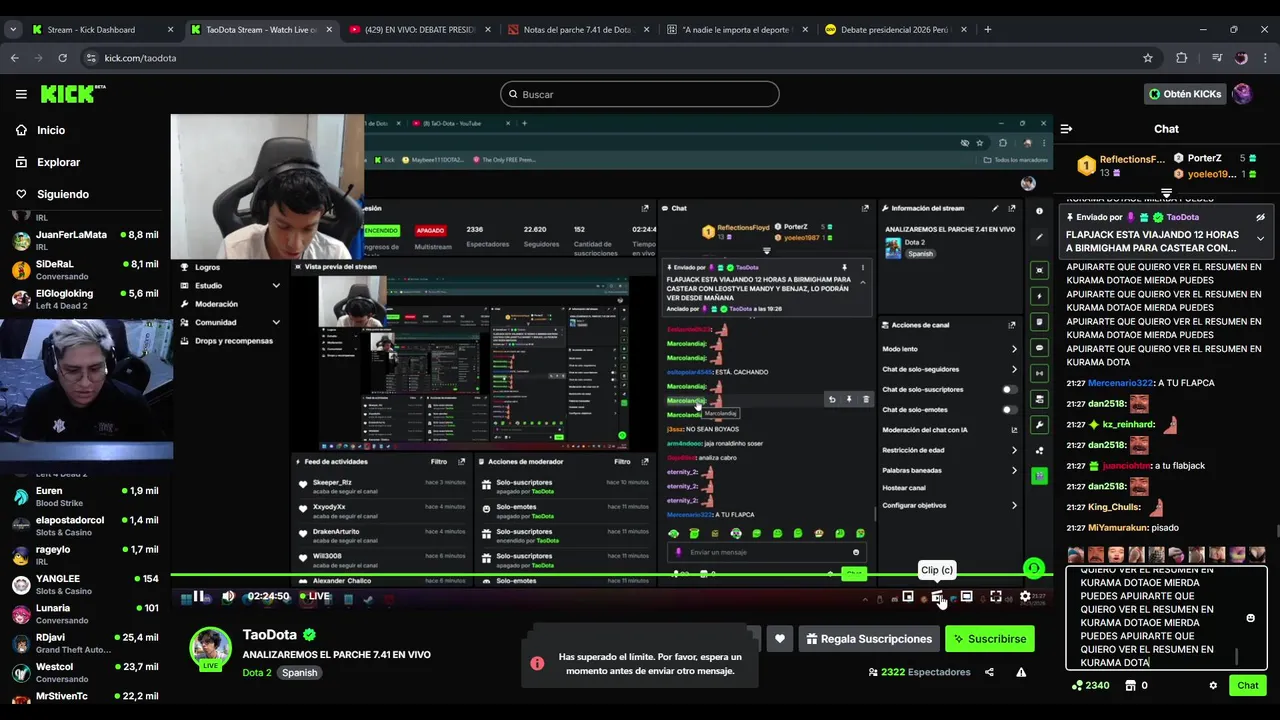Screen dimensions: 1280x720
Task: Click the green Suscribirse button
Action: (990, 639)
